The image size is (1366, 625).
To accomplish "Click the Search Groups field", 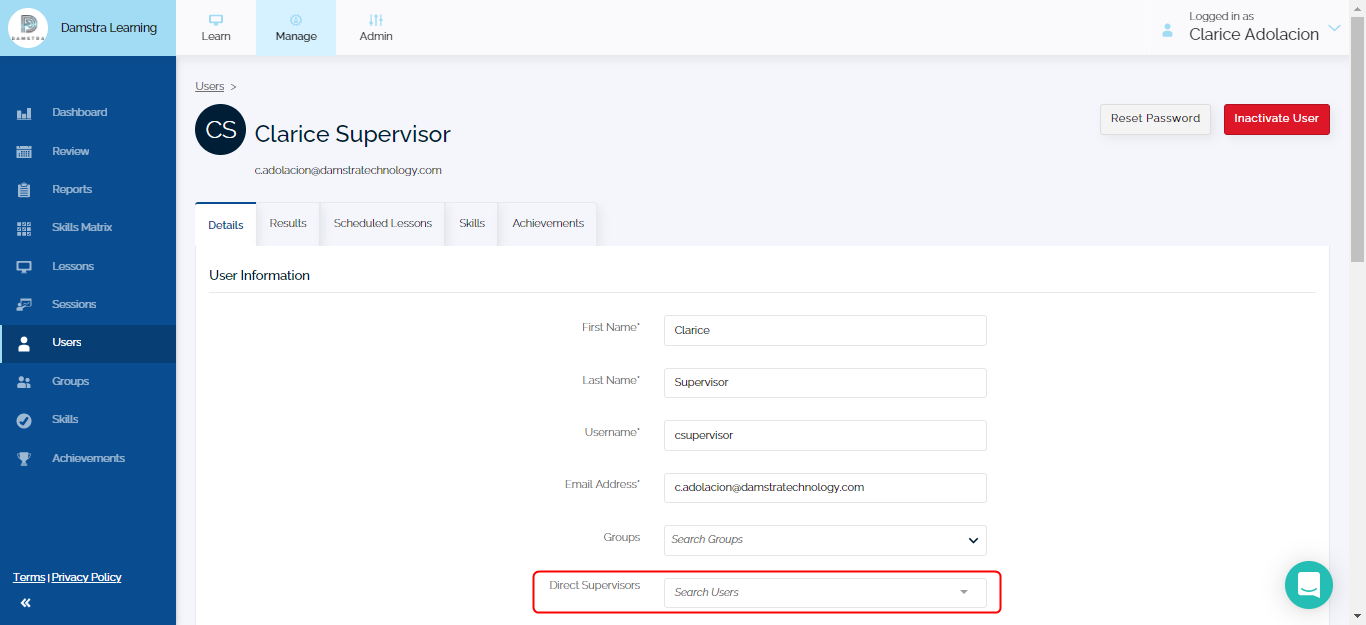I will [x=825, y=540].
